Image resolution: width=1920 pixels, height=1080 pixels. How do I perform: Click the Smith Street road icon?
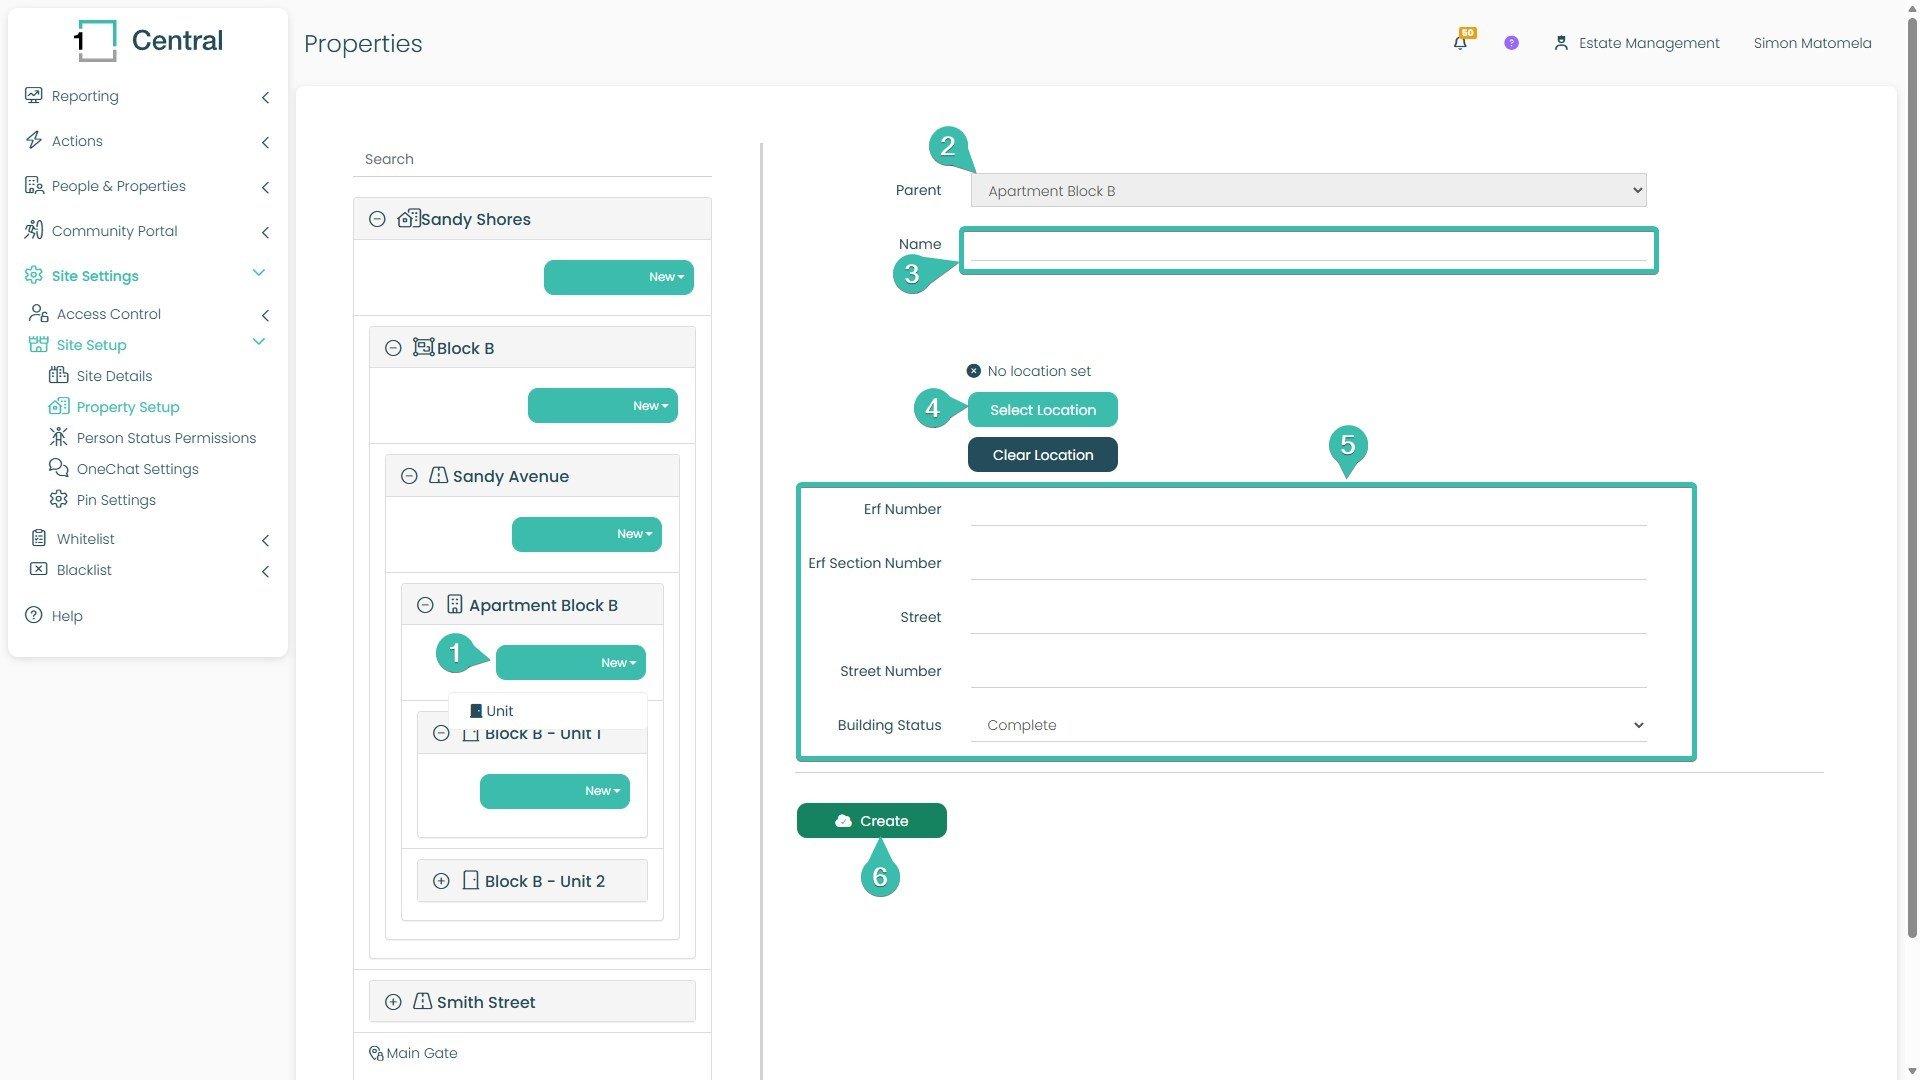(423, 1001)
